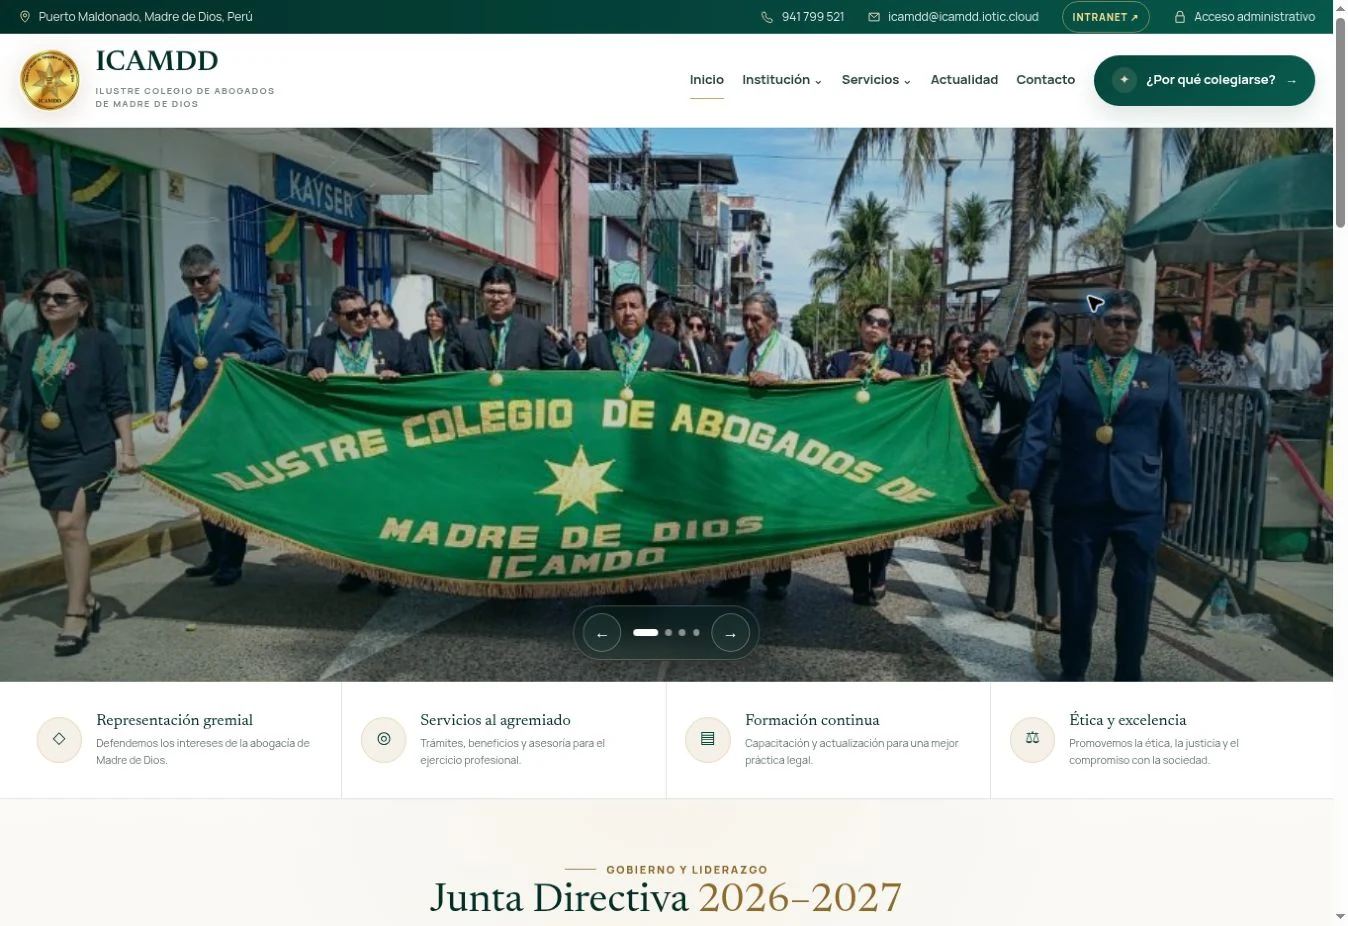Click the diamond icon for Representación gremial
The height and width of the screenshot is (926, 1348).
59,739
